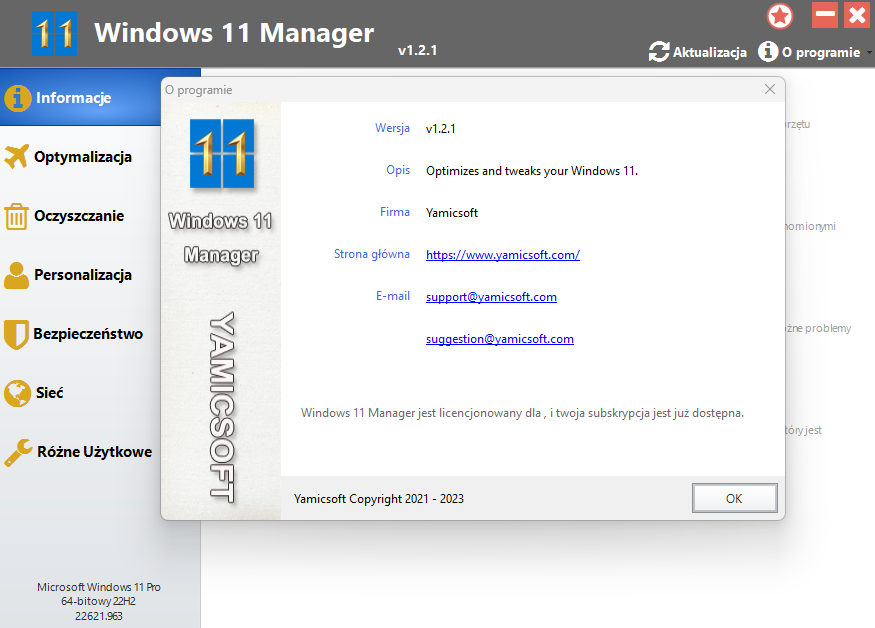Screen dimensions: 875x628
Task: Click the wrench icon for Różne Użytkowe
Action: (18, 452)
